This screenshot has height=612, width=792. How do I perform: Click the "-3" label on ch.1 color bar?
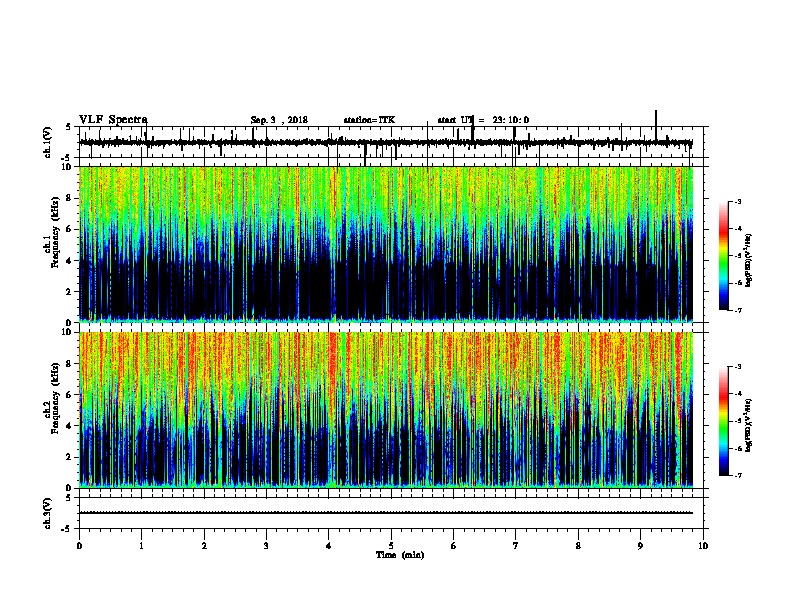[737, 202]
